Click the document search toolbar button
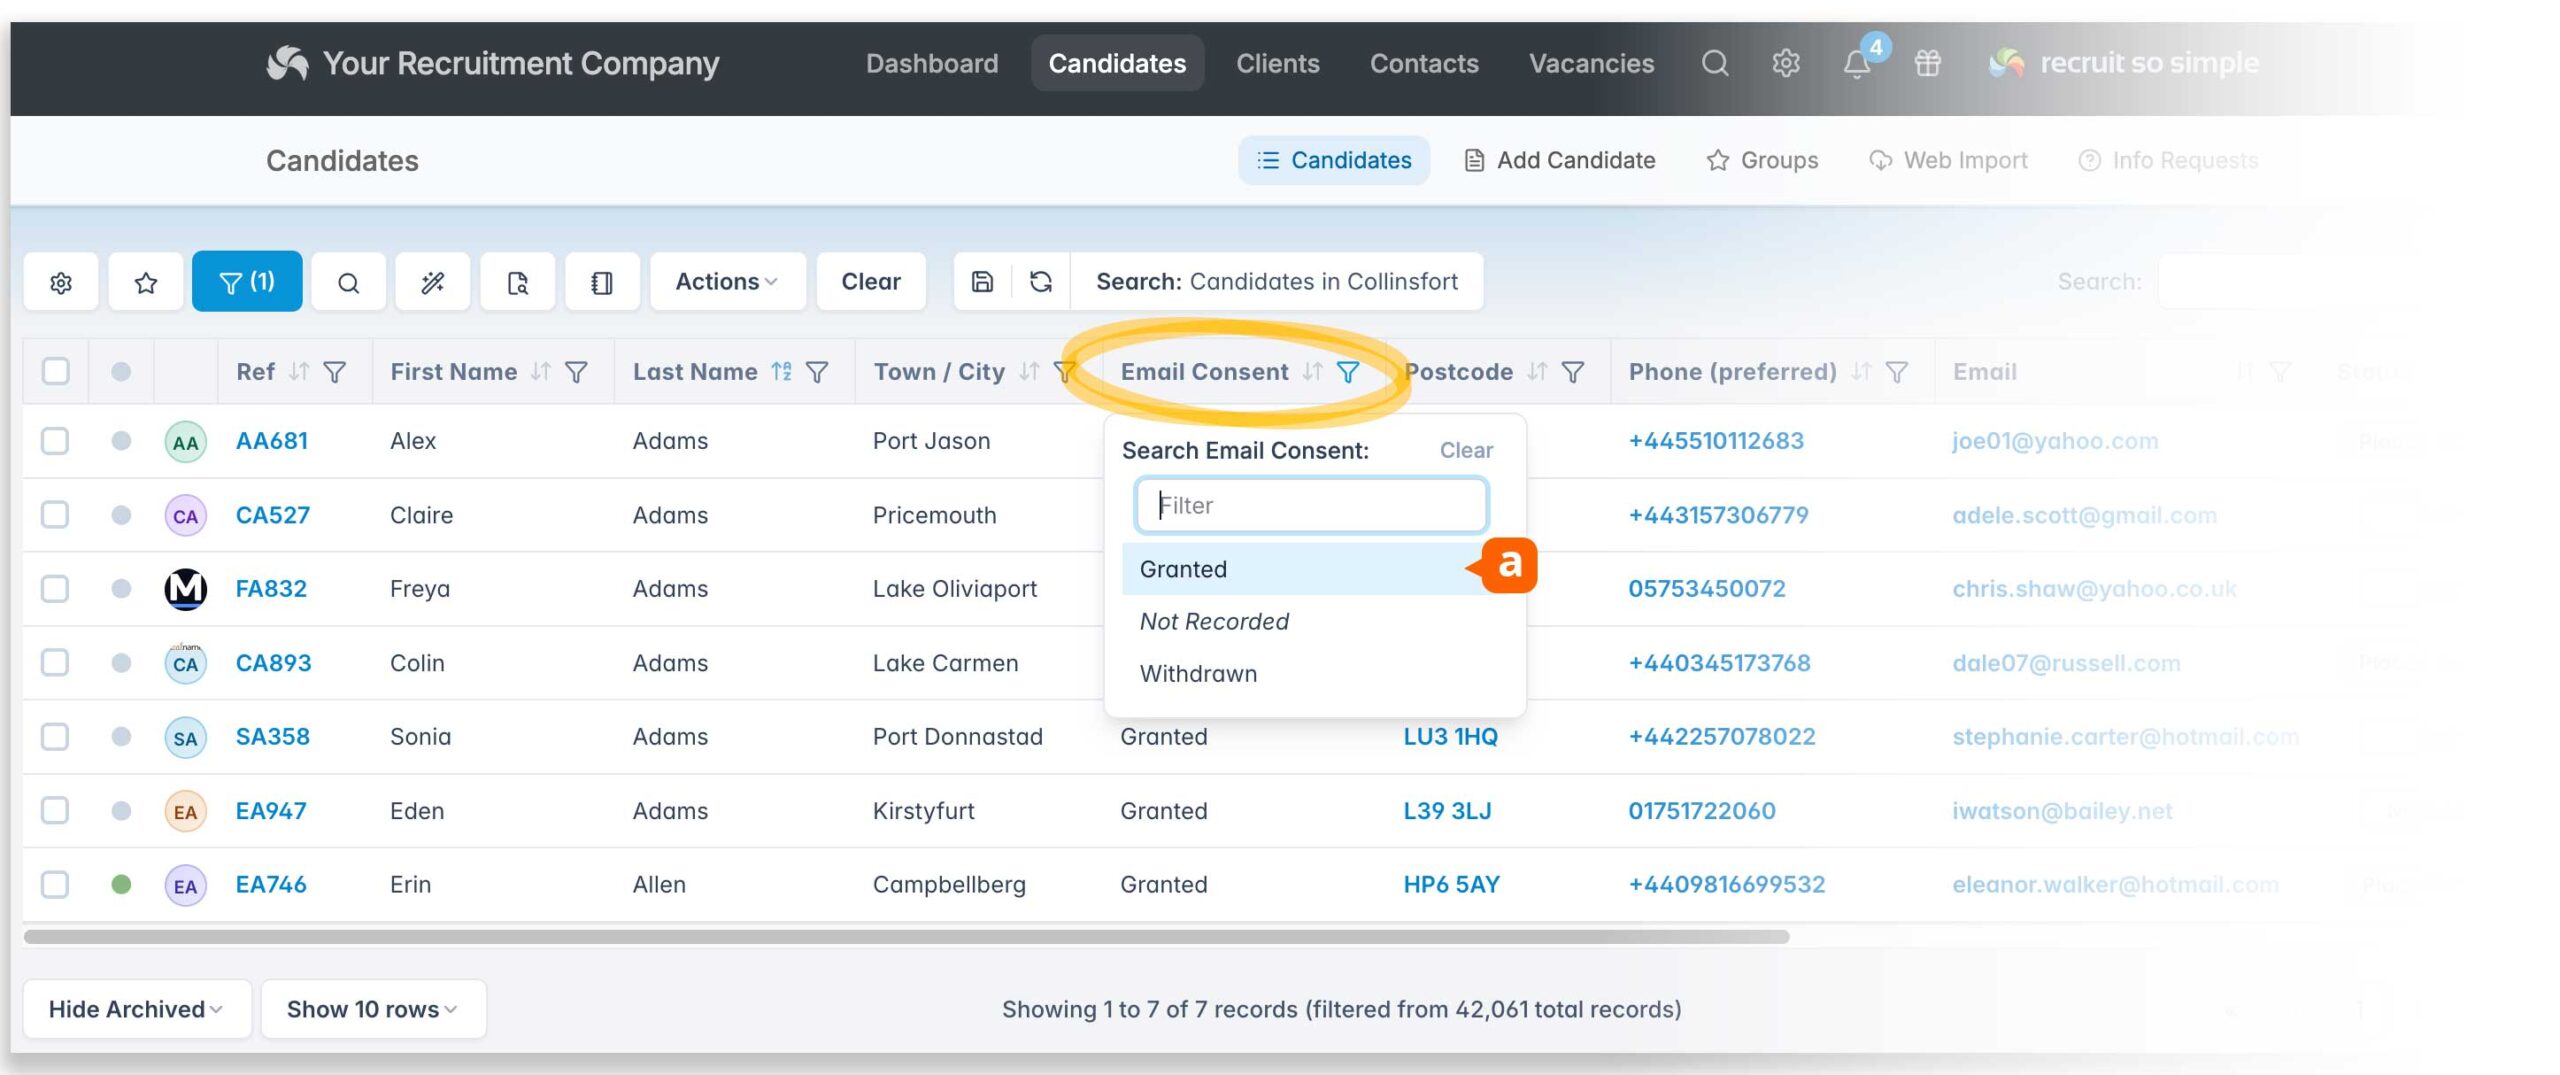2560x1075 pixels. tap(517, 282)
